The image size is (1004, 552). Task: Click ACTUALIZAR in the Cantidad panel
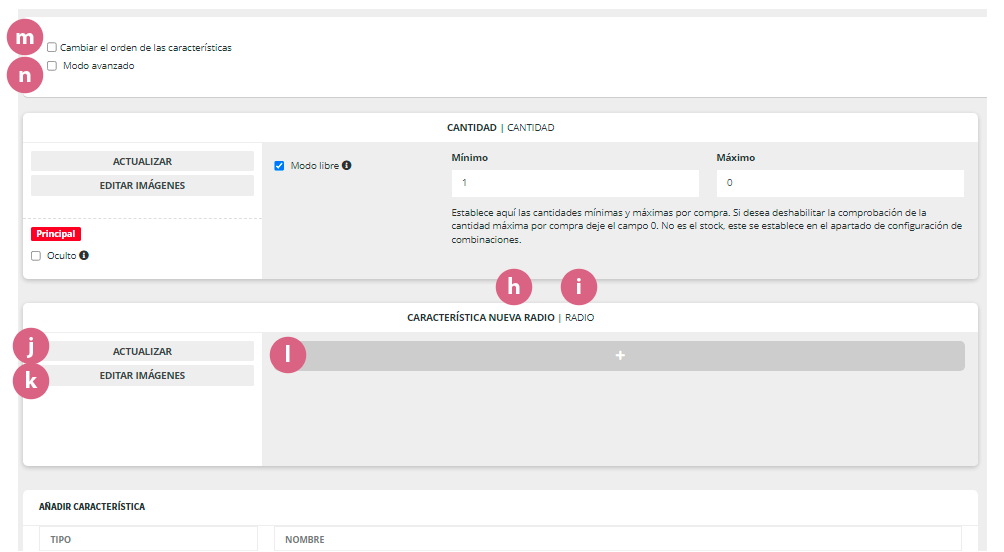pyautogui.click(x=142, y=161)
